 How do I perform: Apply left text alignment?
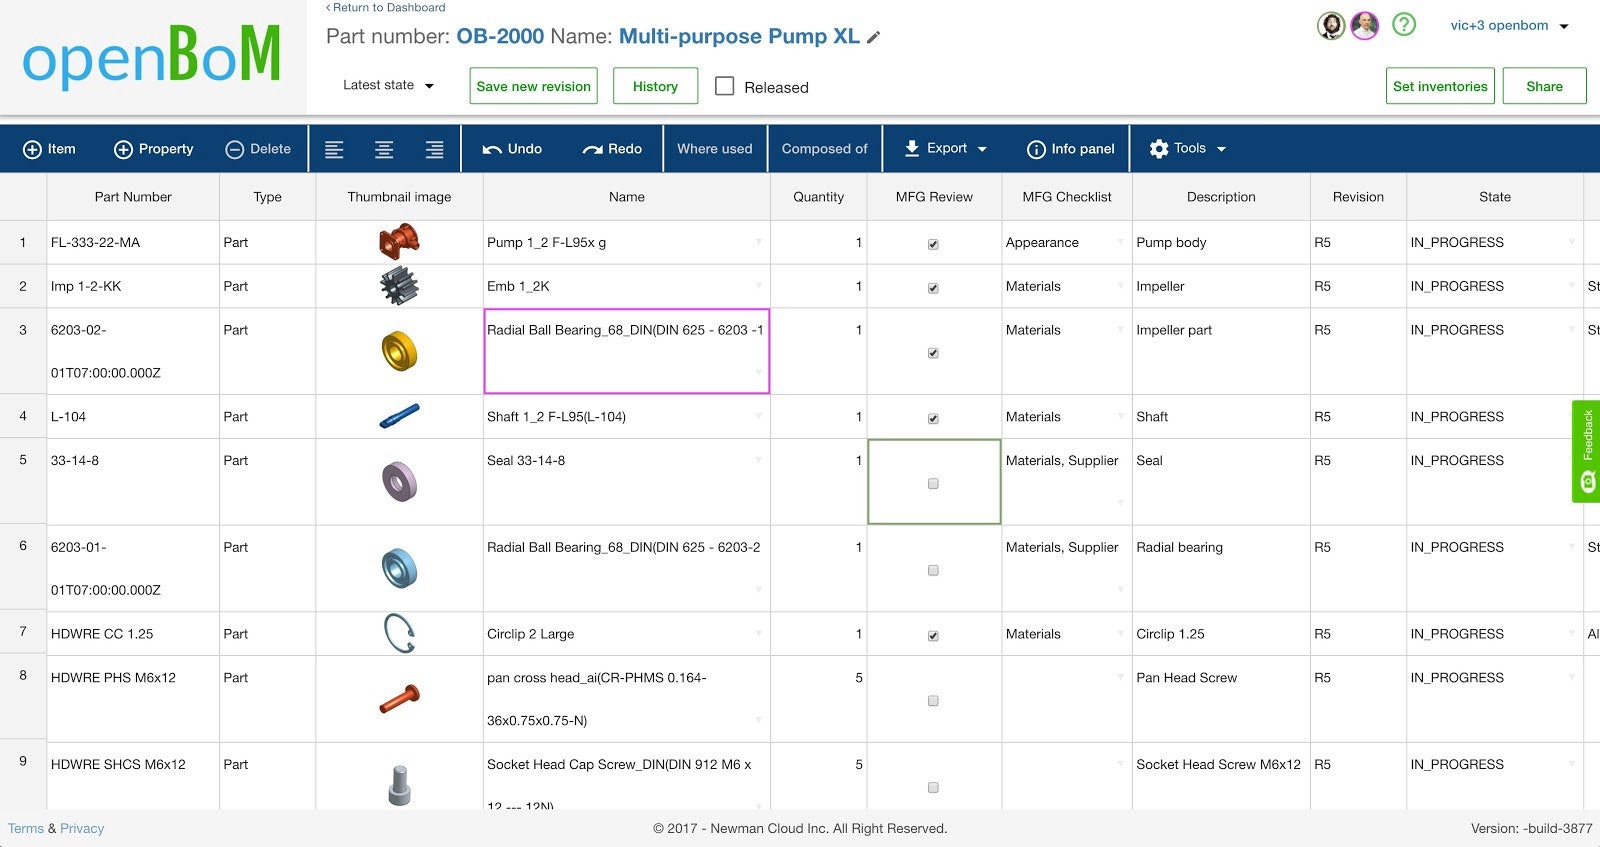[334, 149]
